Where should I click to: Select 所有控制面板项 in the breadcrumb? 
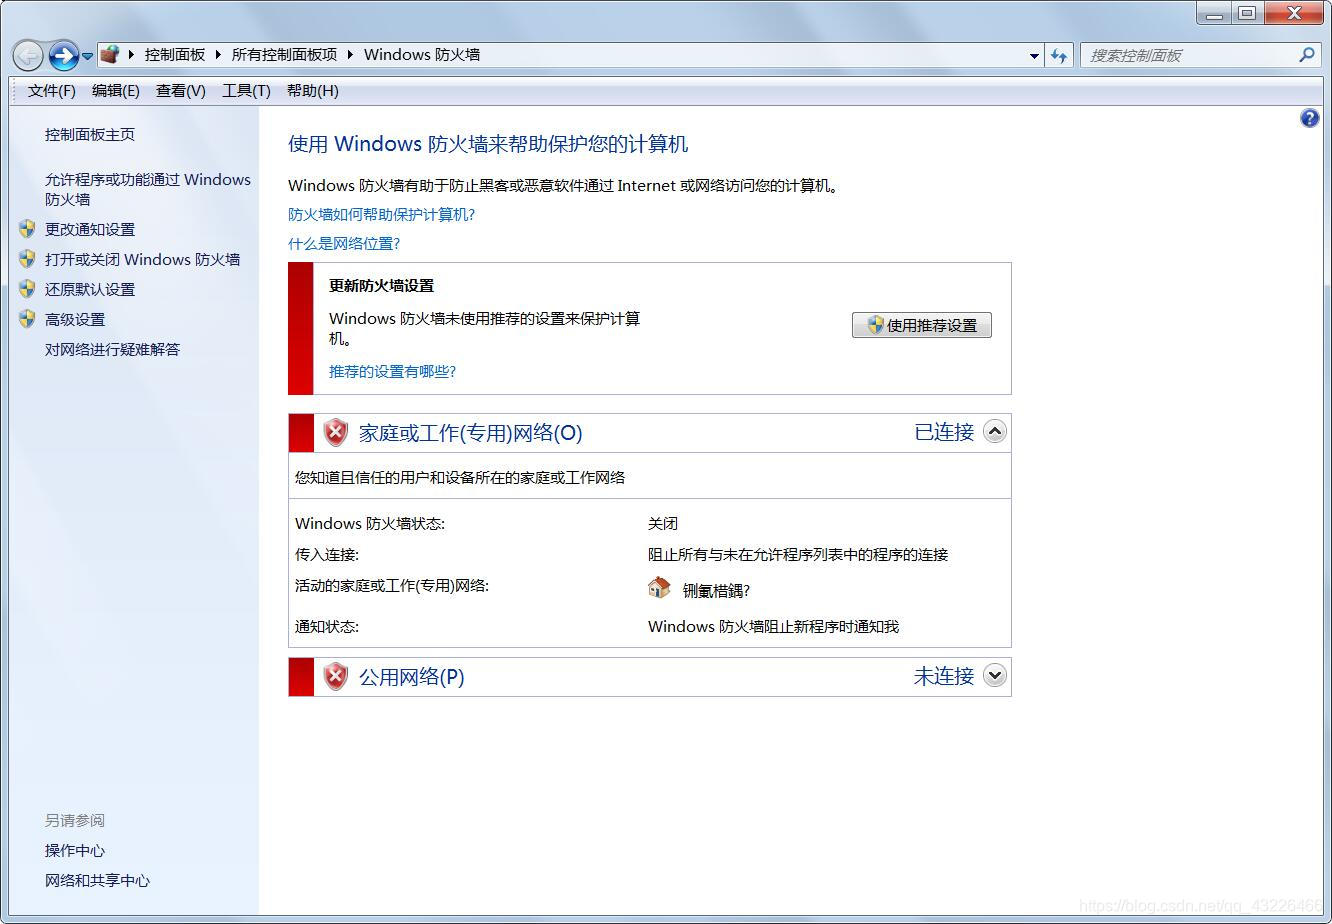click(284, 55)
